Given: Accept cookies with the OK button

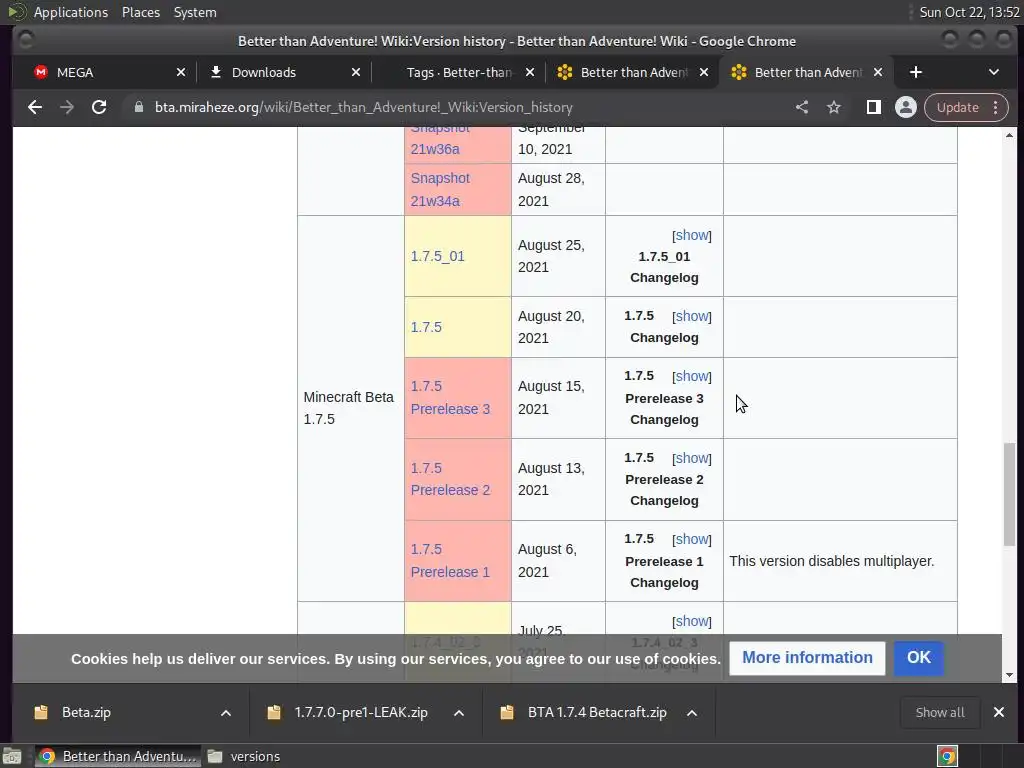Looking at the screenshot, I should click(x=918, y=658).
